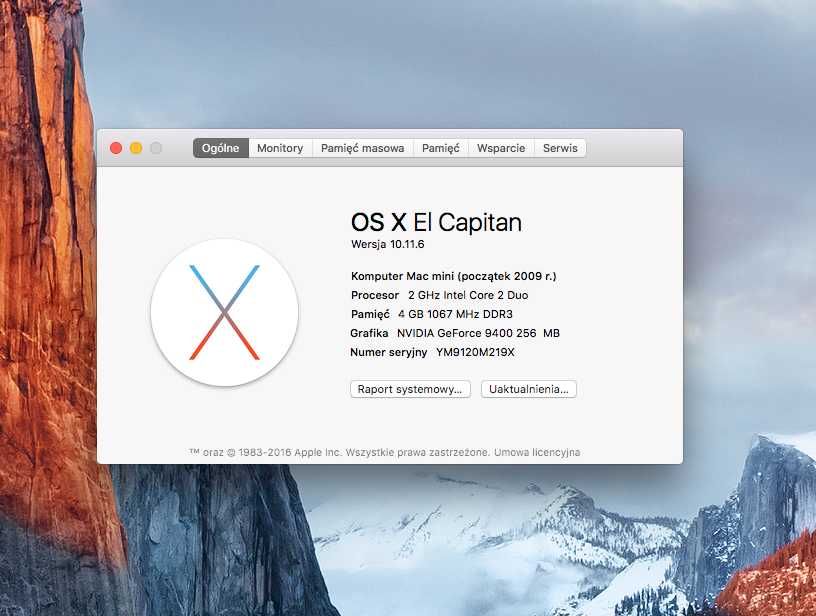Click the Wersja 10.11.6 text

[x=388, y=244]
